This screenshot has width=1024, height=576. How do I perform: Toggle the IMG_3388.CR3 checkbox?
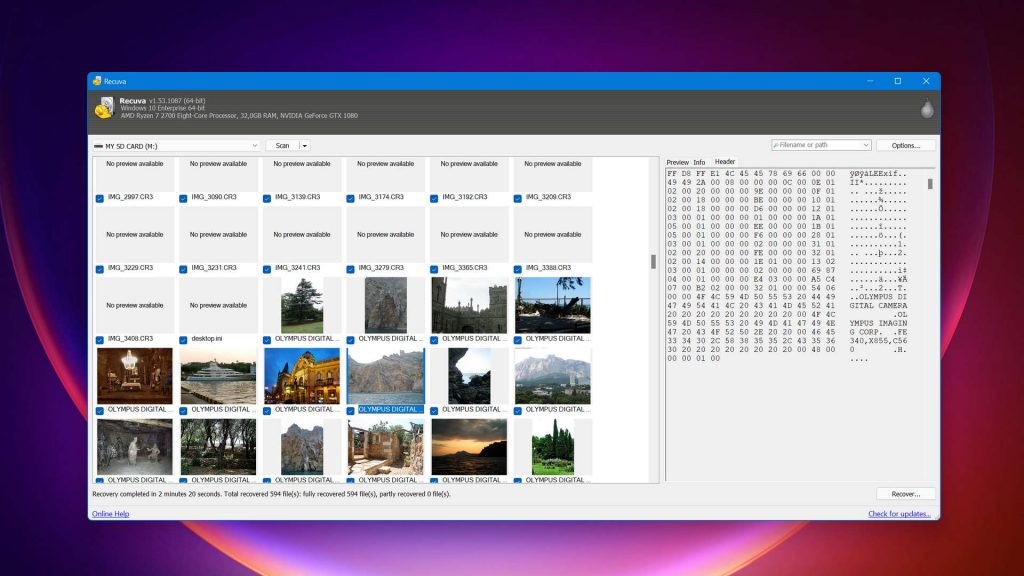(x=519, y=269)
